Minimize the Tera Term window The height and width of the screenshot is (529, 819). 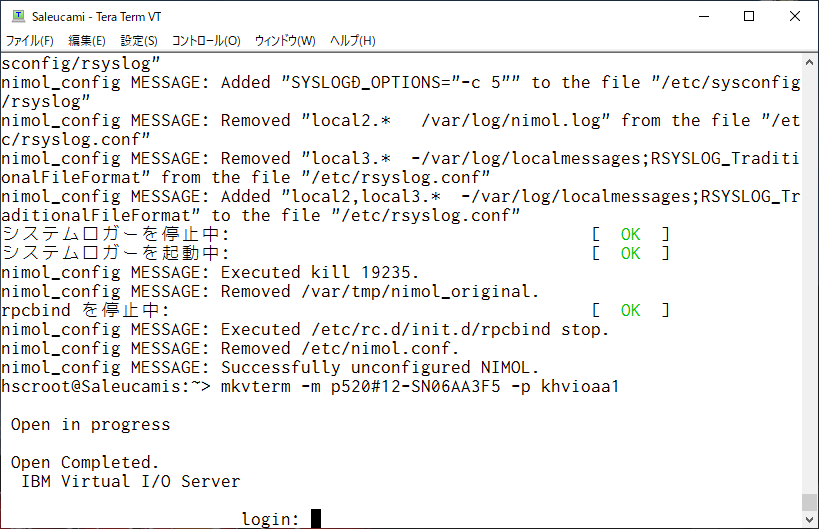[704, 16]
